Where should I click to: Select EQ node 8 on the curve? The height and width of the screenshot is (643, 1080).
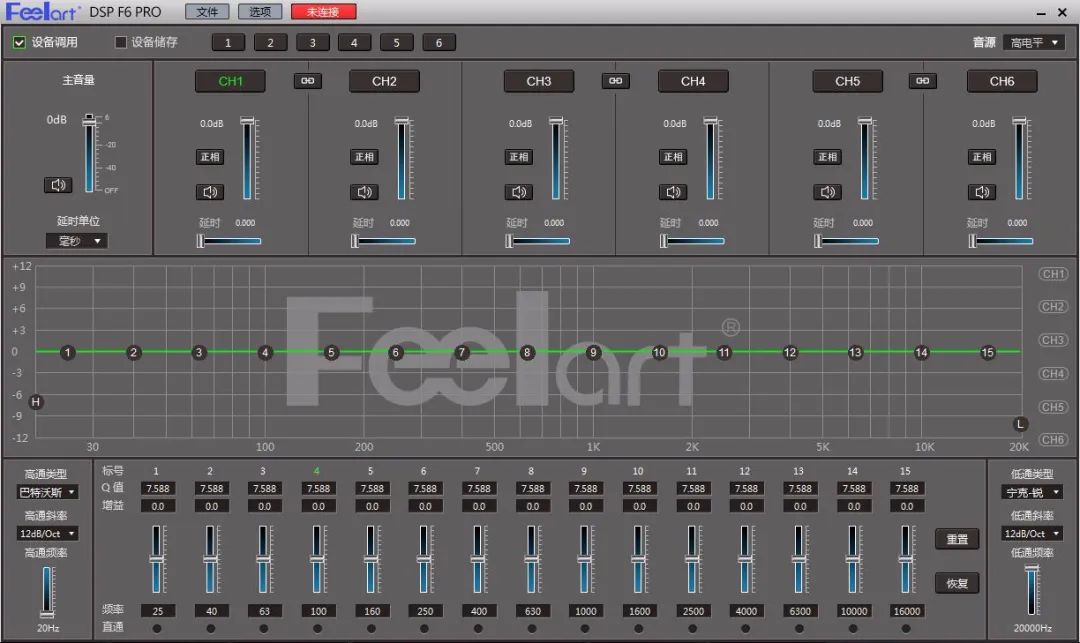tap(527, 352)
